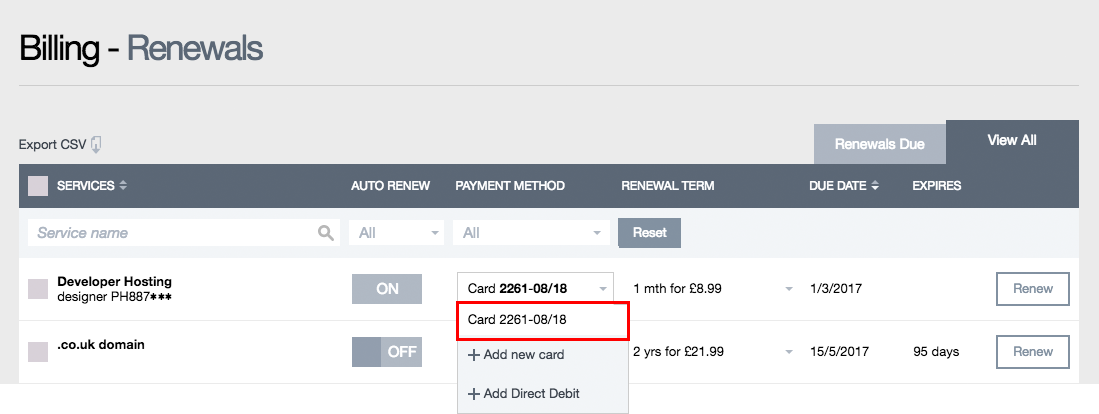The height and width of the screenshot is (414, 1099).
Task: Sort by Services column arrows
Action: pos(123,186)
